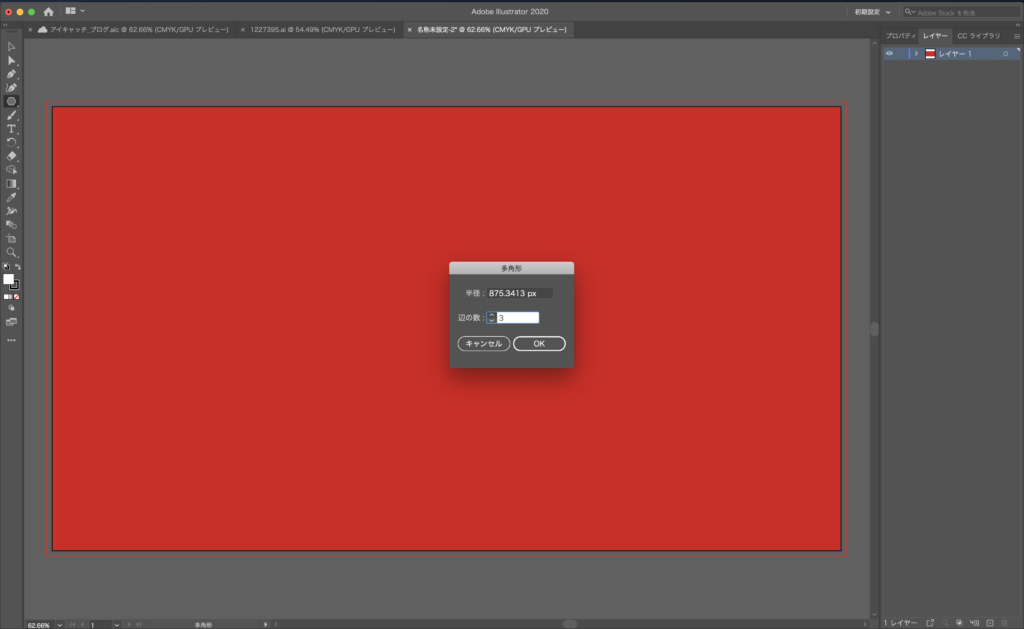Select the Eyedropper tool
1024x629 pixels.
coord(11,197)
